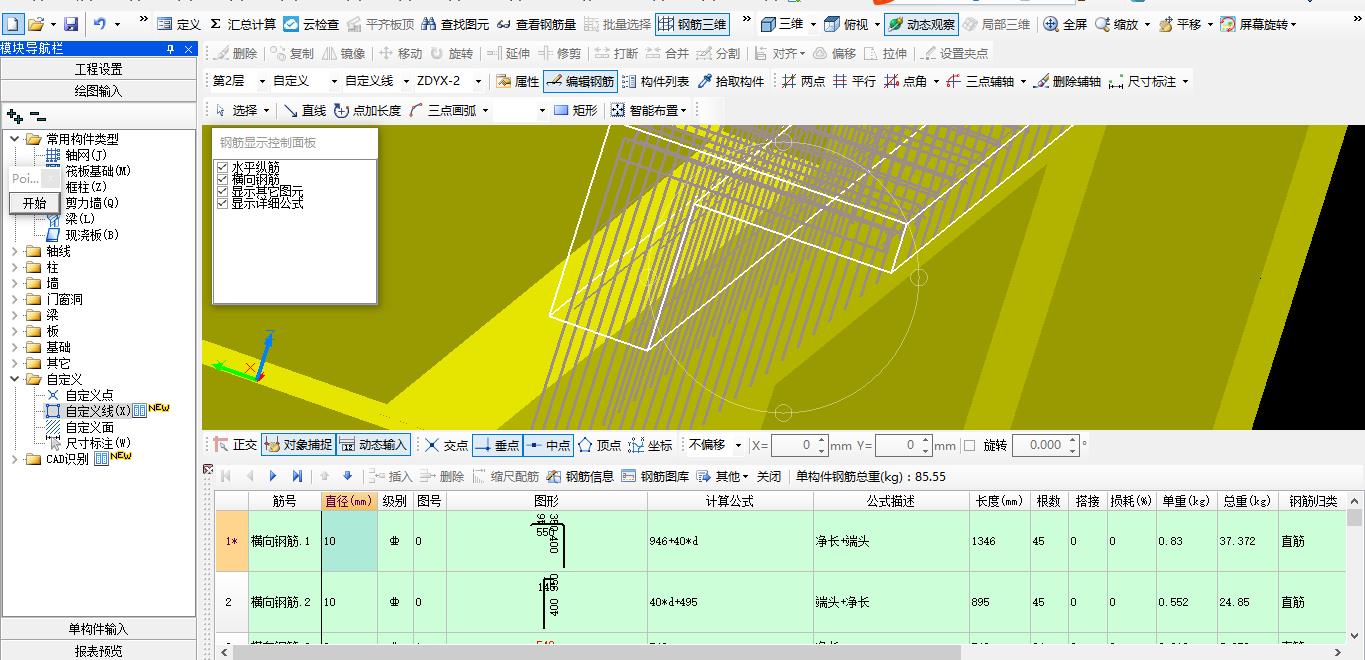The image size is (1365, 660).
Task: Click the undo arrow icon
Action: [x=99, y=24]
